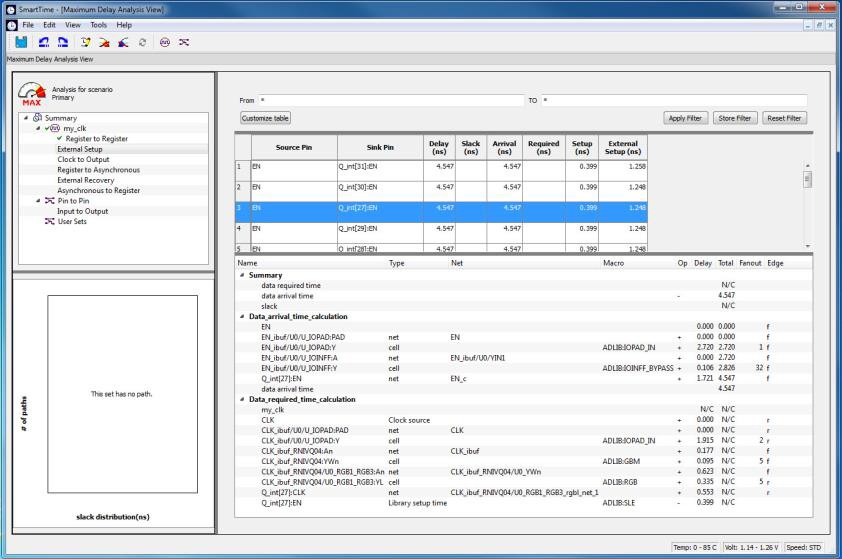
Task: Open the Tools menu
Action: point(98,24)
